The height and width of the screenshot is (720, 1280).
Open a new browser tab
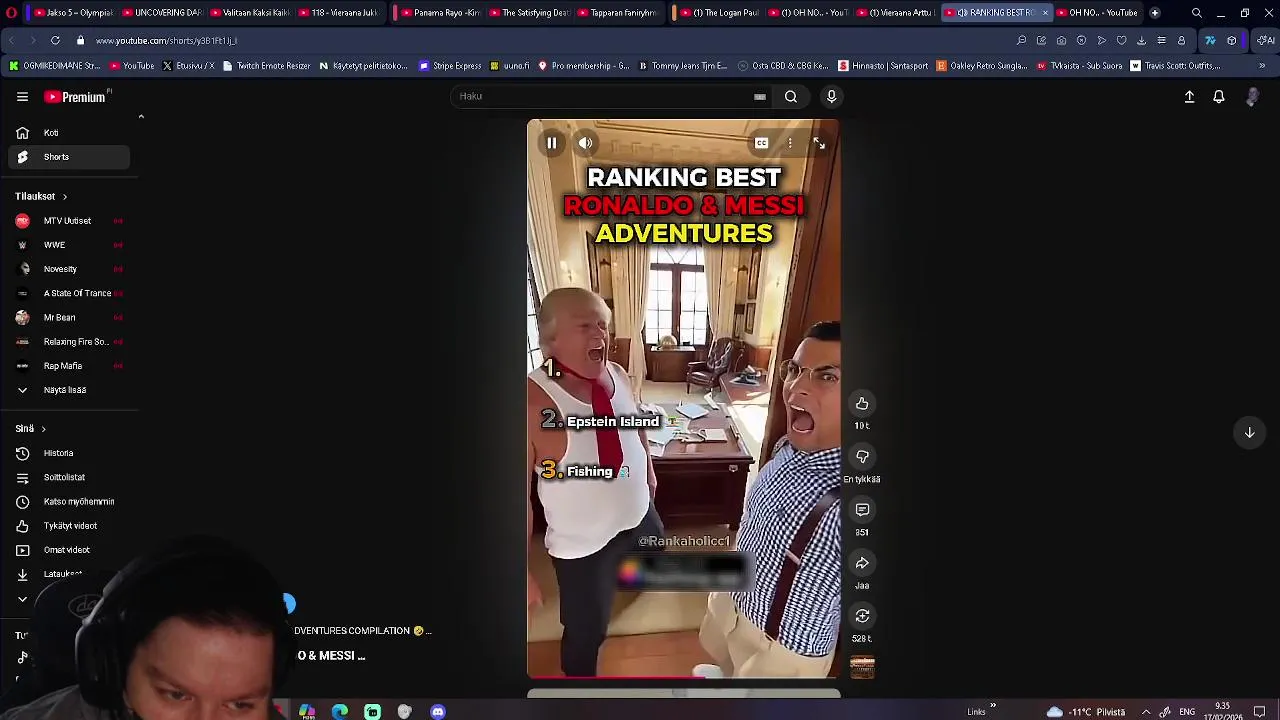1154,13
